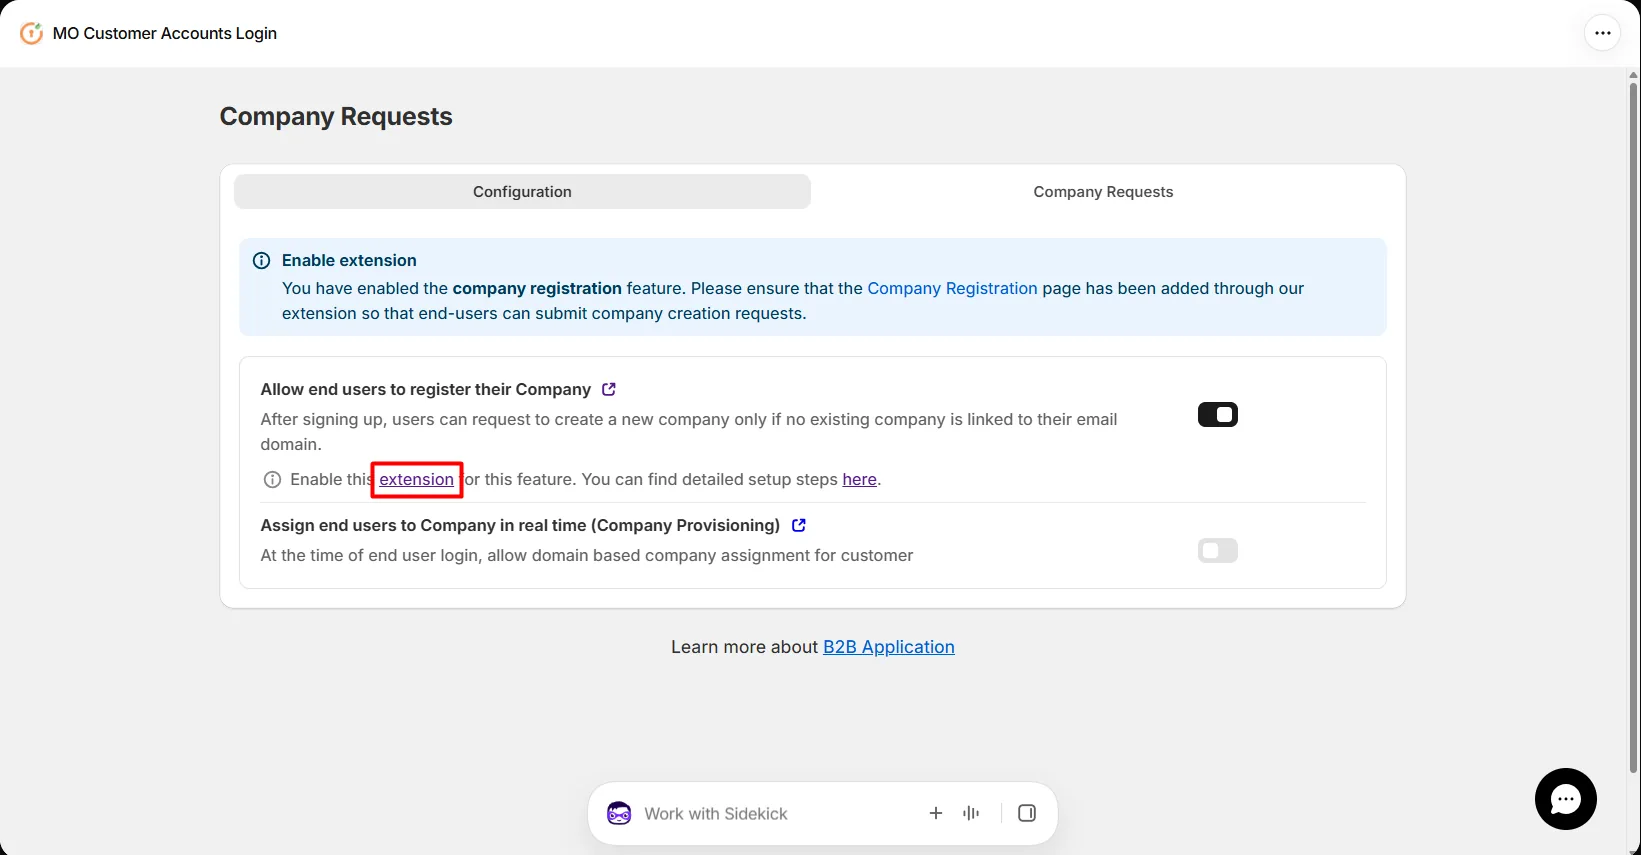Toggle the Sidekick side panel icon
This screenshot has width=1641, height=855.
pos(1027,813)
